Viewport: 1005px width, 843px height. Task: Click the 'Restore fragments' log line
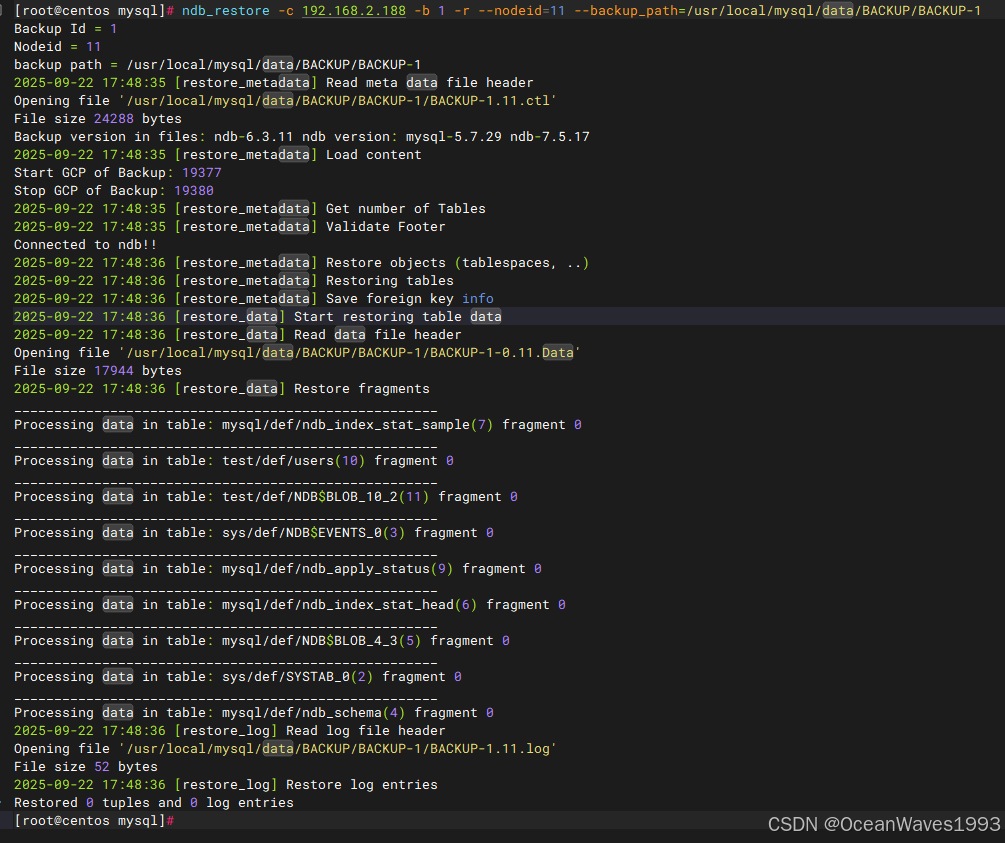222,388
